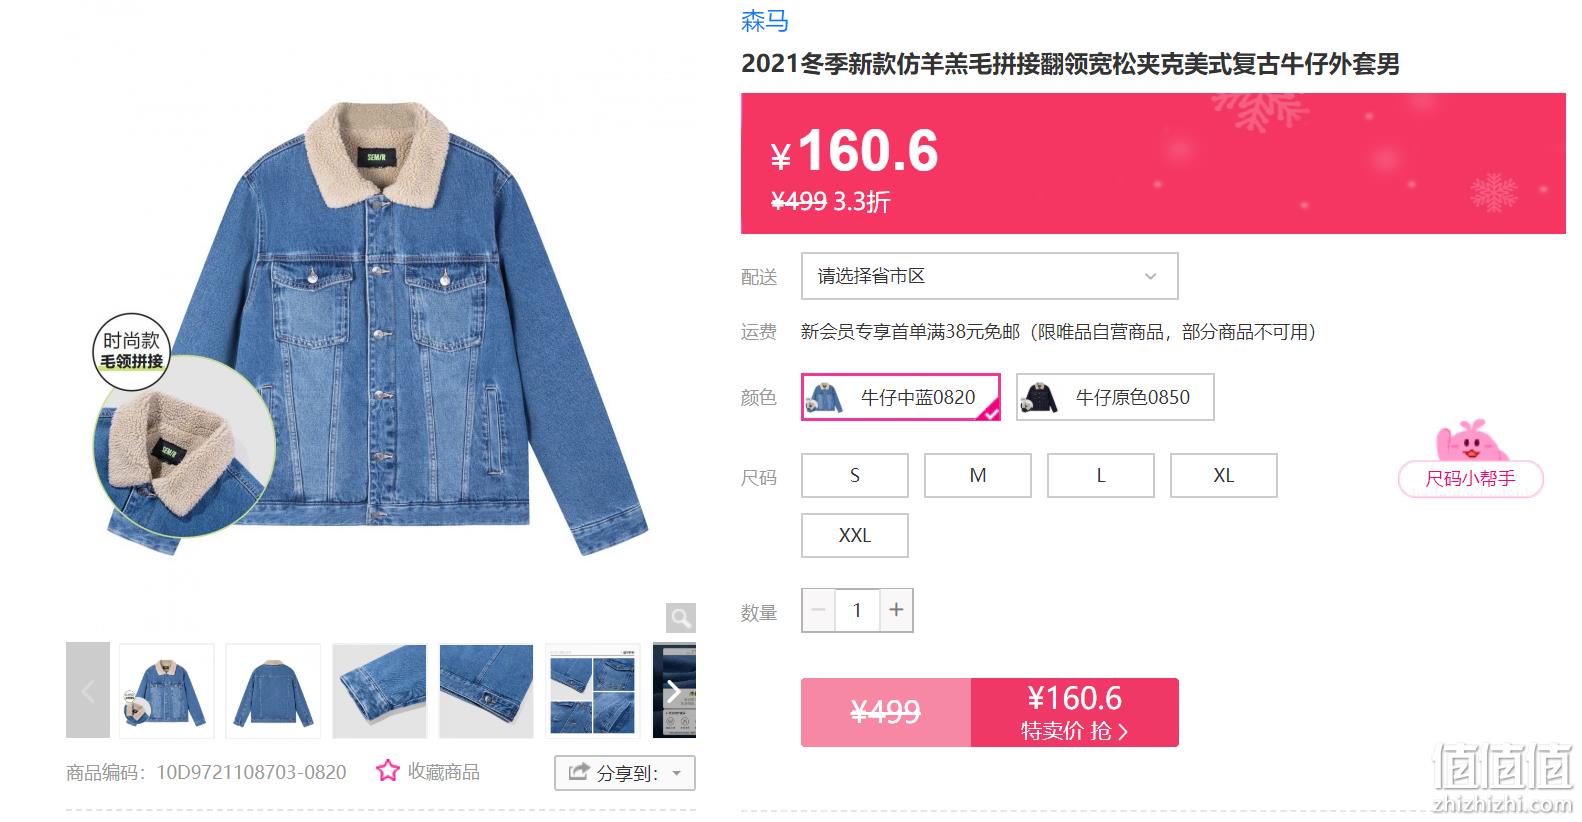Click the ¥160.6 特卖价 抢 buy button
The height and width of the screenshot is (822, 1582).
pos(1075,712)
